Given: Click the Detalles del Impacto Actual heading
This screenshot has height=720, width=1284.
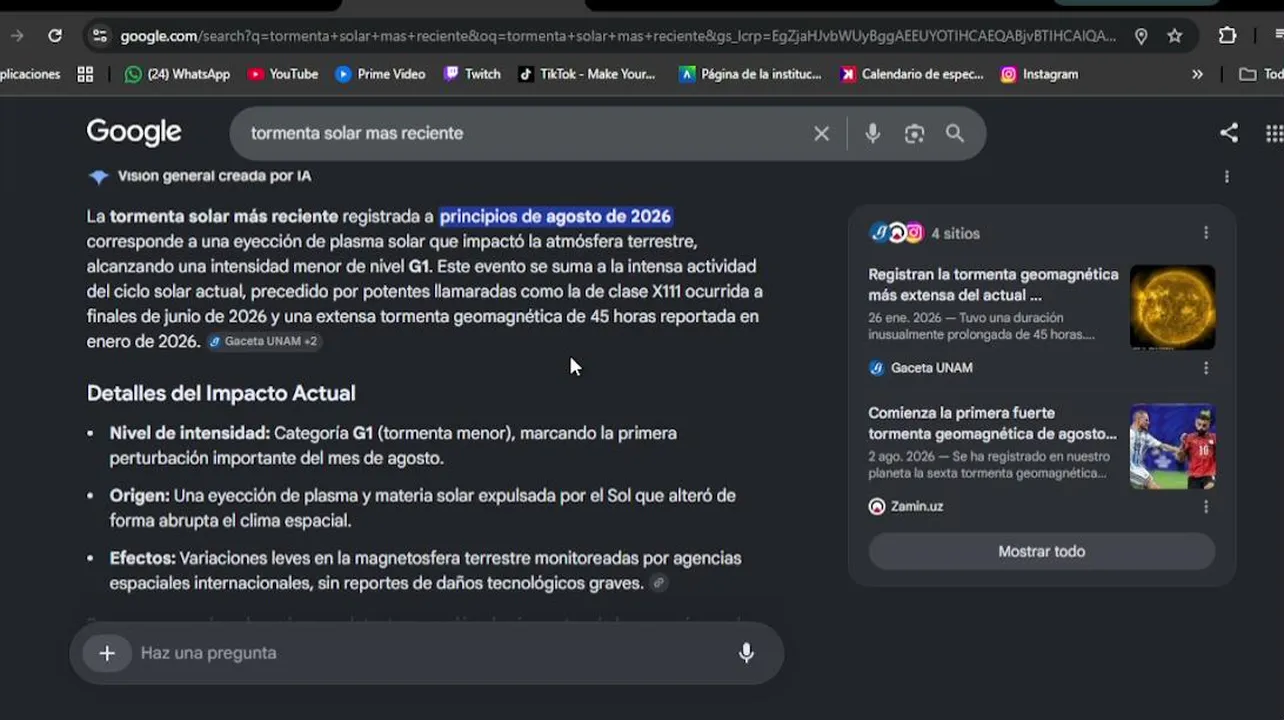Looking at the screenshot, I should click(x=221, y=393).
